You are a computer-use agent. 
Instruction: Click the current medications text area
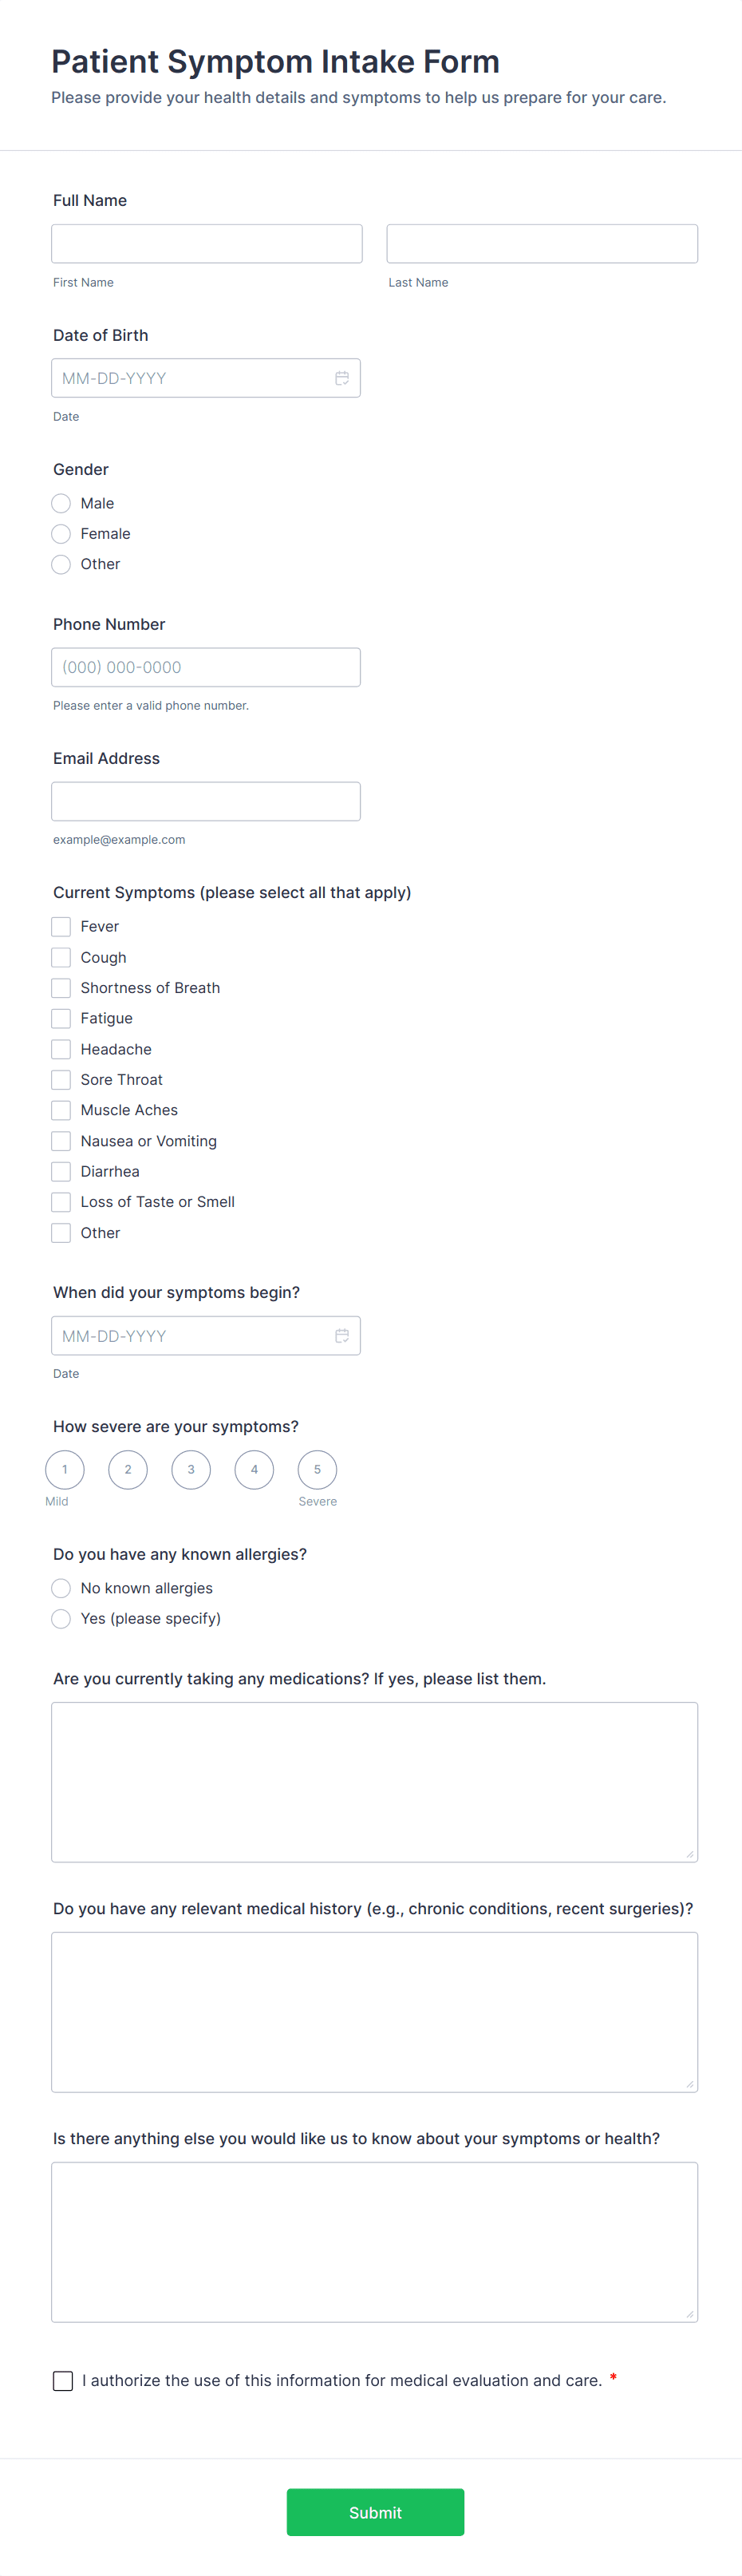374,1781
